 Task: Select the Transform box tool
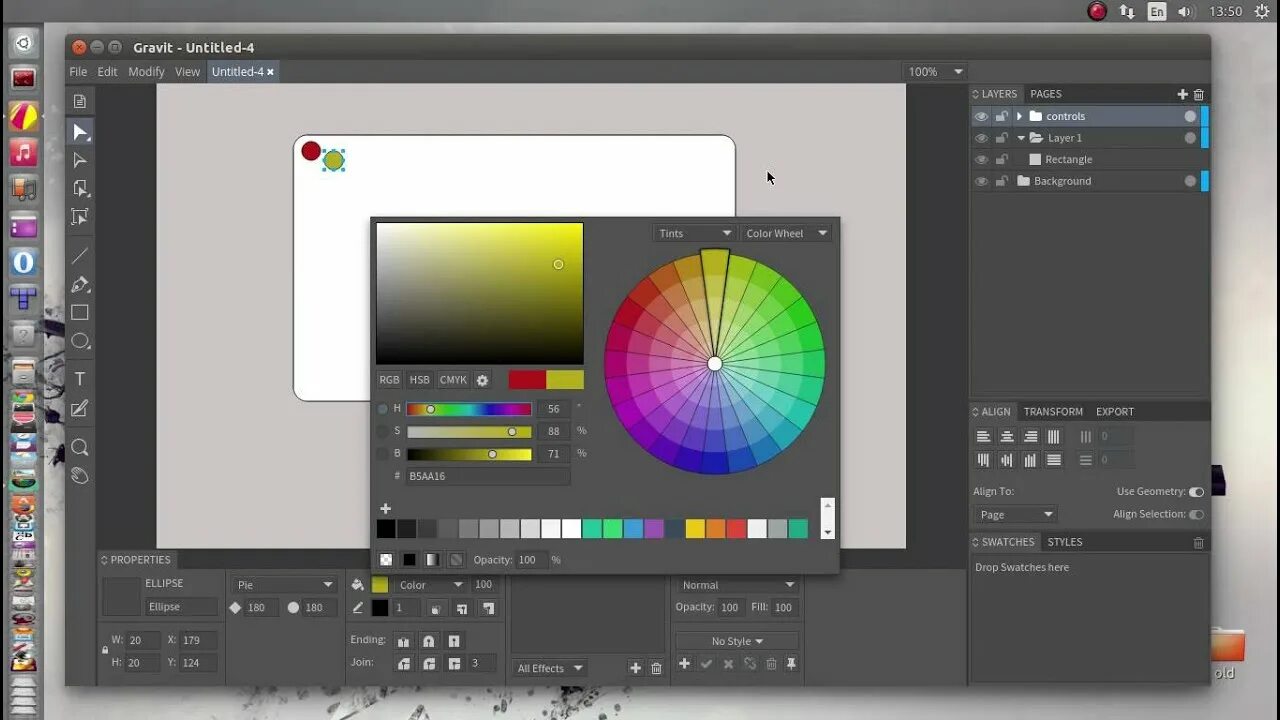click(x=80, y=217)
